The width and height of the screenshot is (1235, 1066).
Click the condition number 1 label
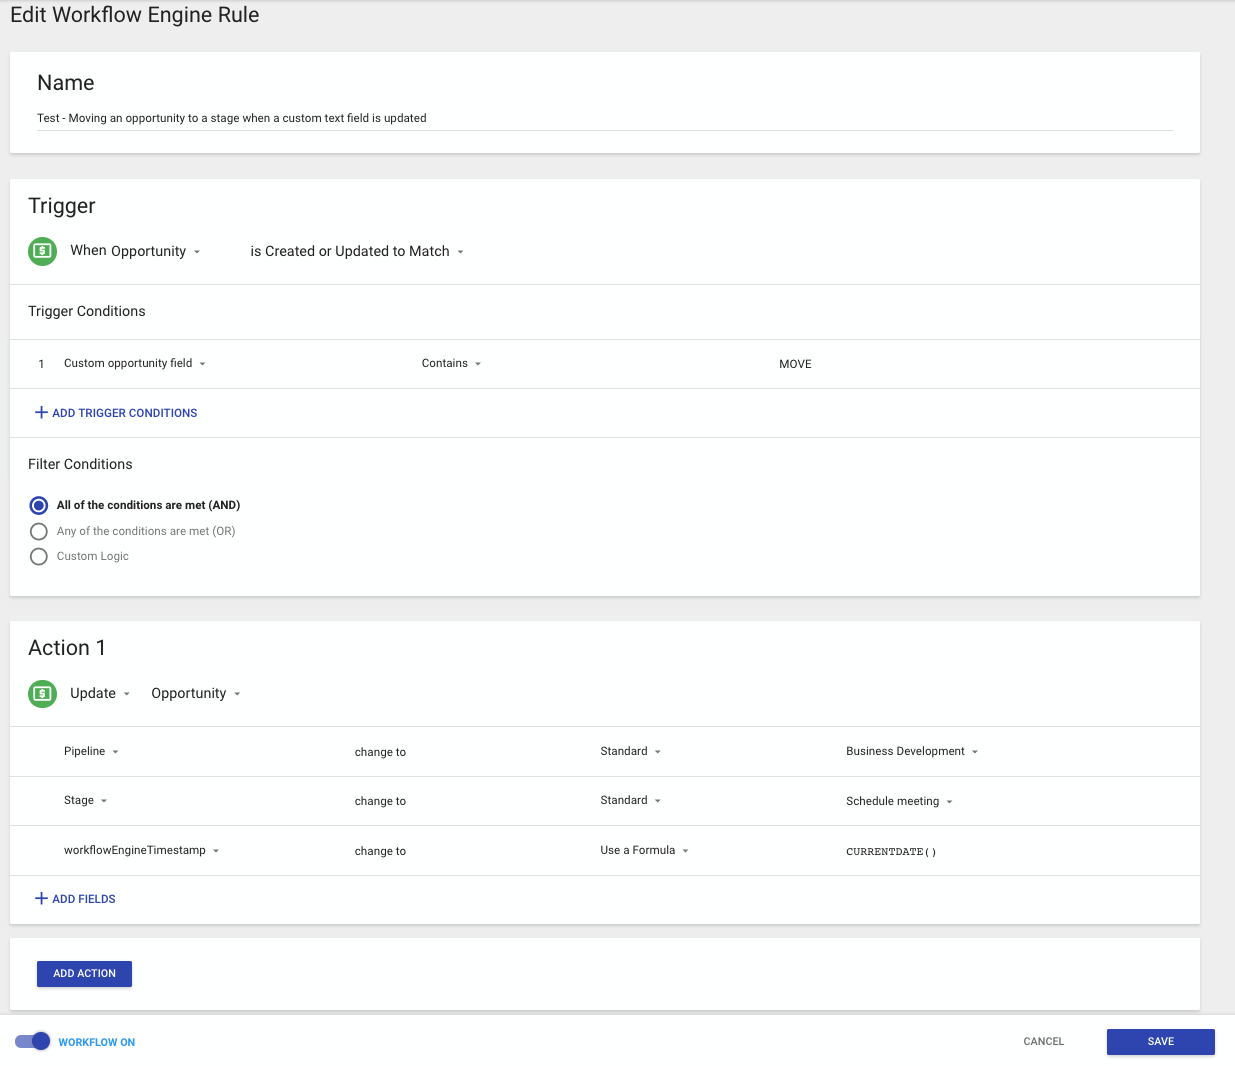(x=41, y=364)
